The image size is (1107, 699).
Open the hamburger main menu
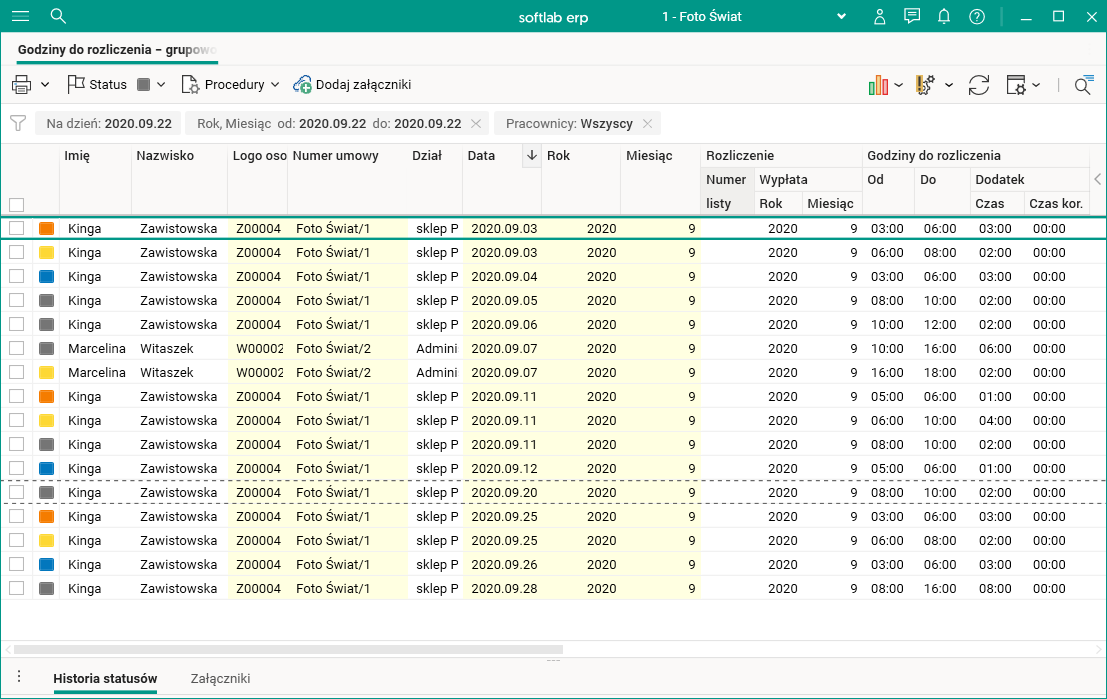coord(20,16)
